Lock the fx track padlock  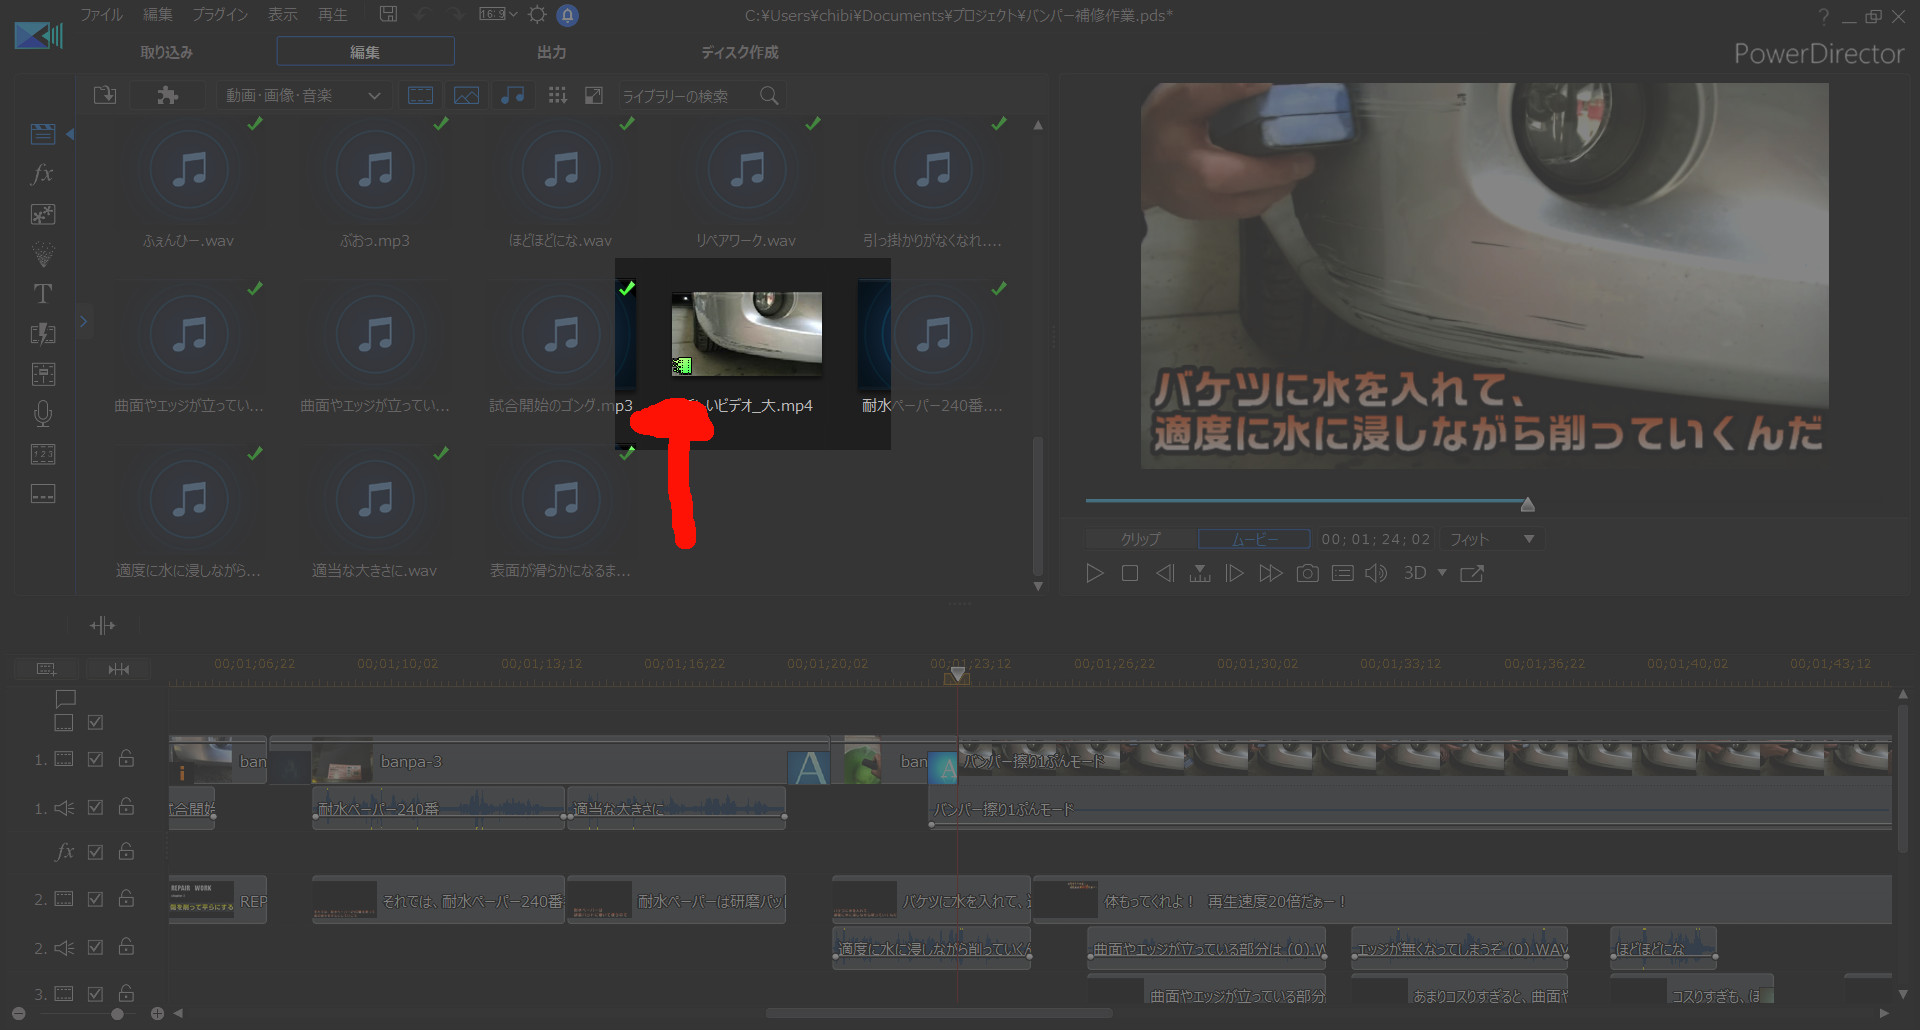(126, 851)
